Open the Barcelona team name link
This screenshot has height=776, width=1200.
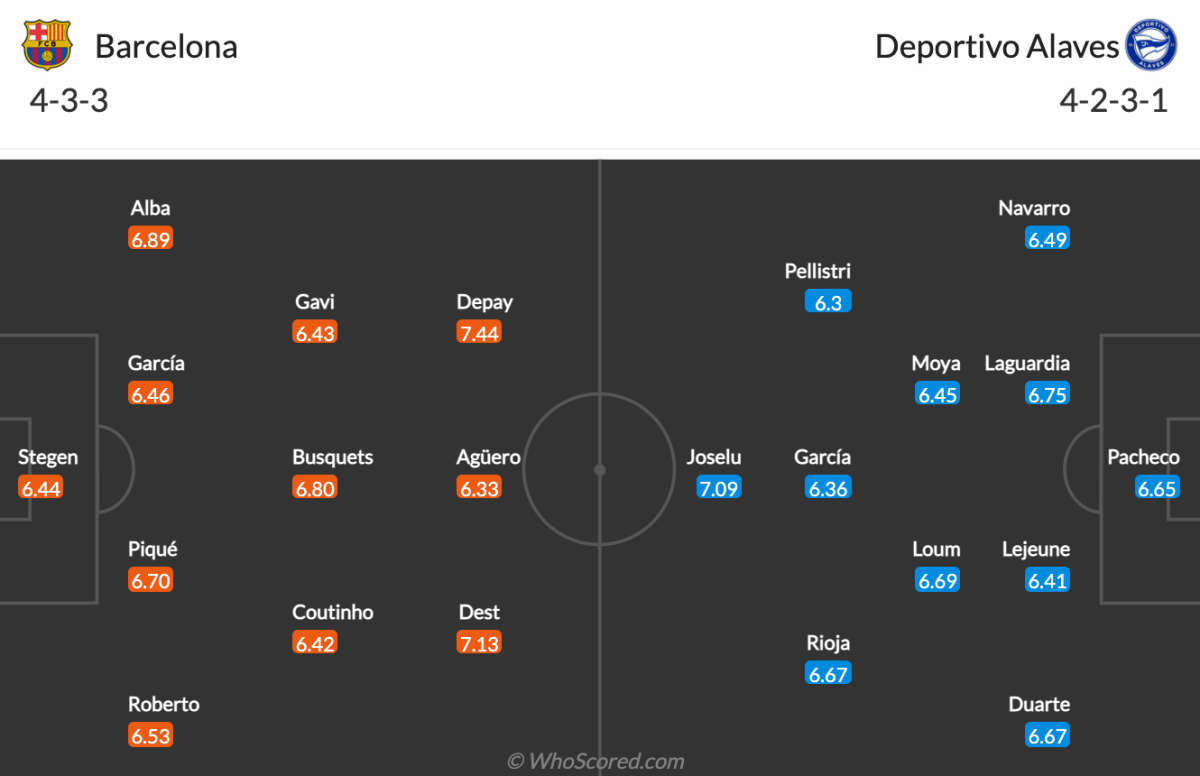tap(166, 47)
